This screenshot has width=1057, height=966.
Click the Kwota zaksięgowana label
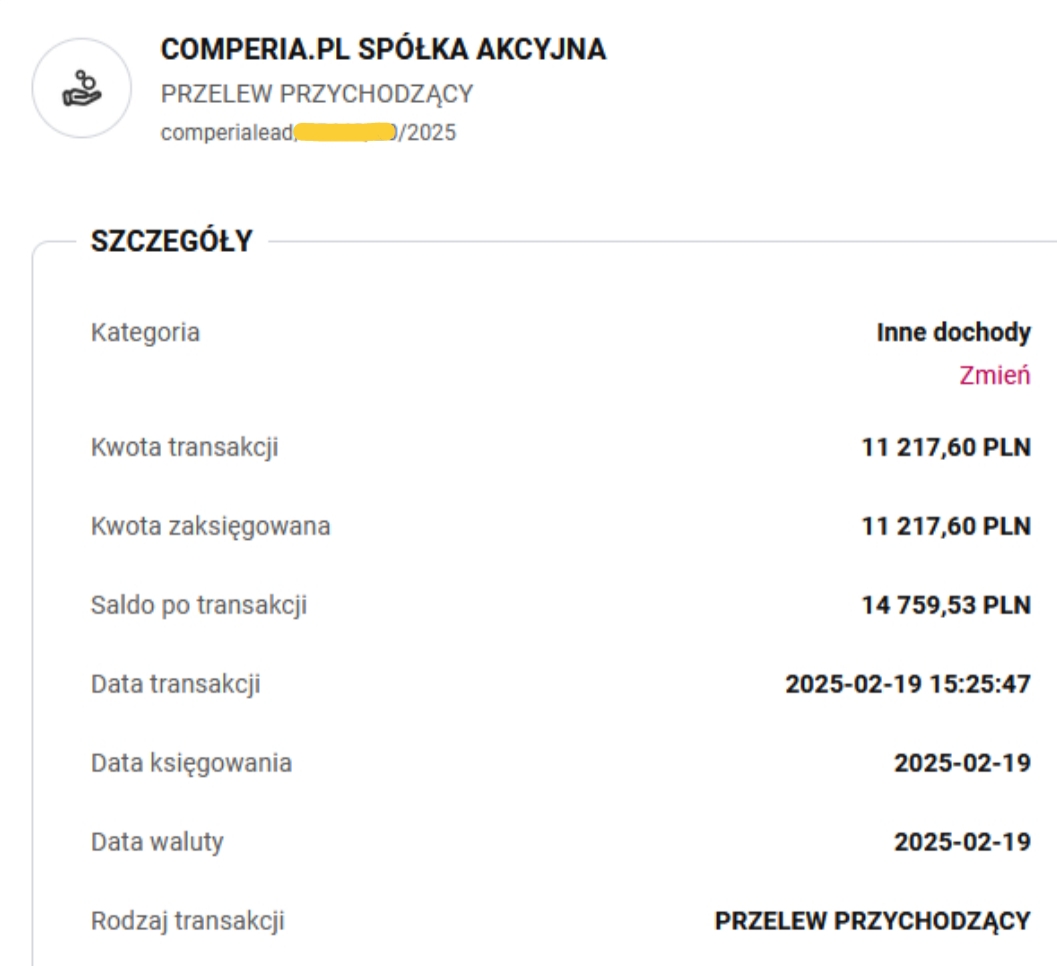211,527
